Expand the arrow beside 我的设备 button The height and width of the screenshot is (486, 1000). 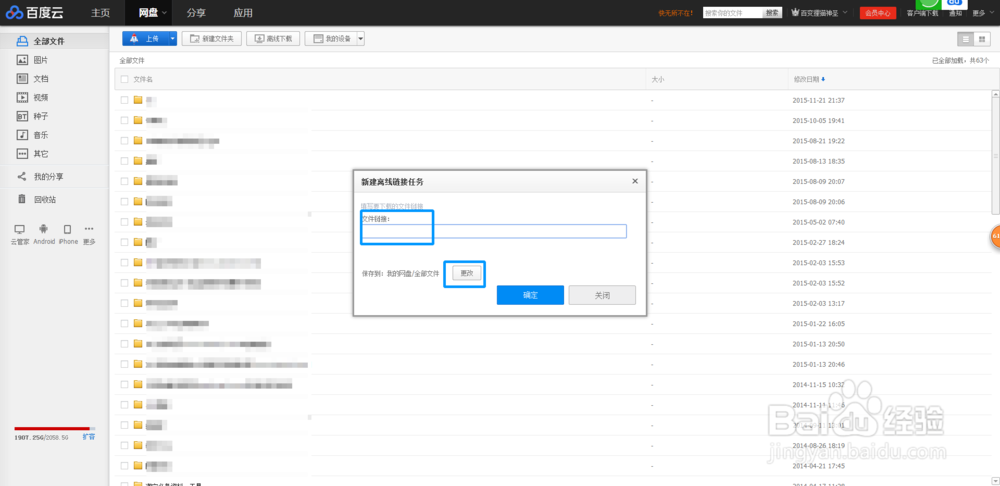360,39
